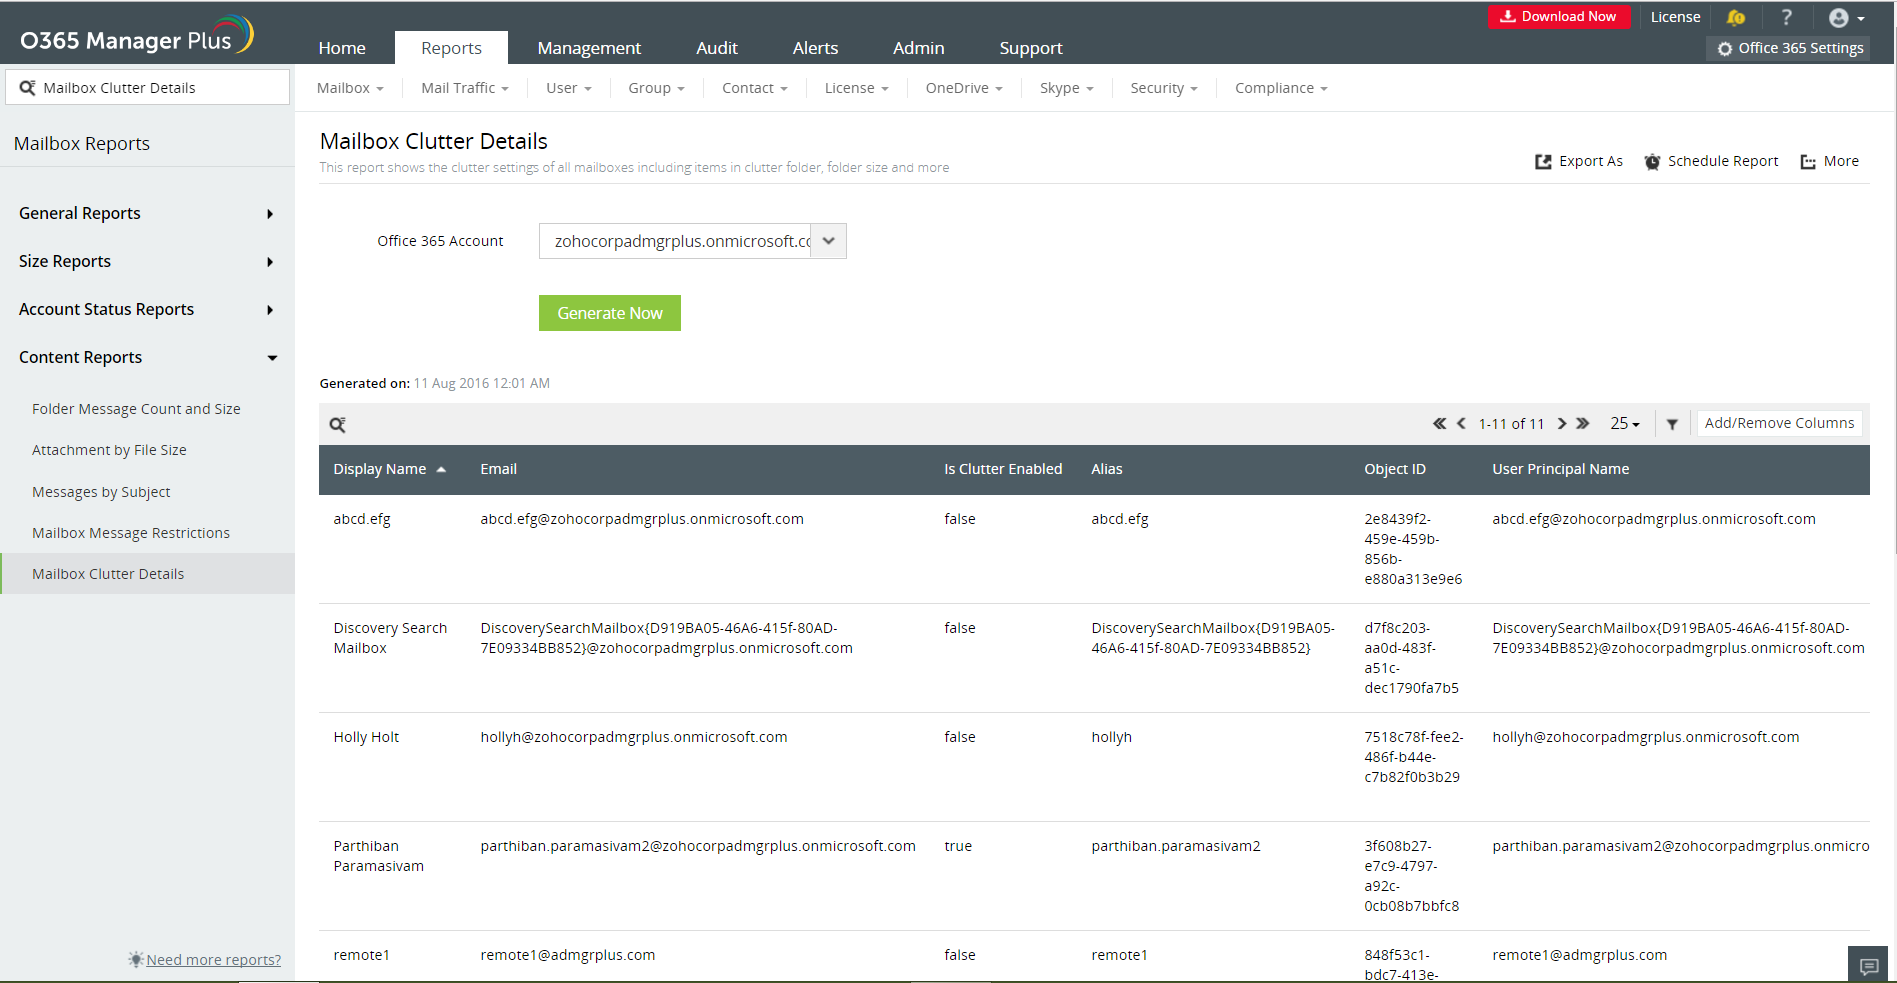Open the Skype reports dropdown

[1067, 88]
